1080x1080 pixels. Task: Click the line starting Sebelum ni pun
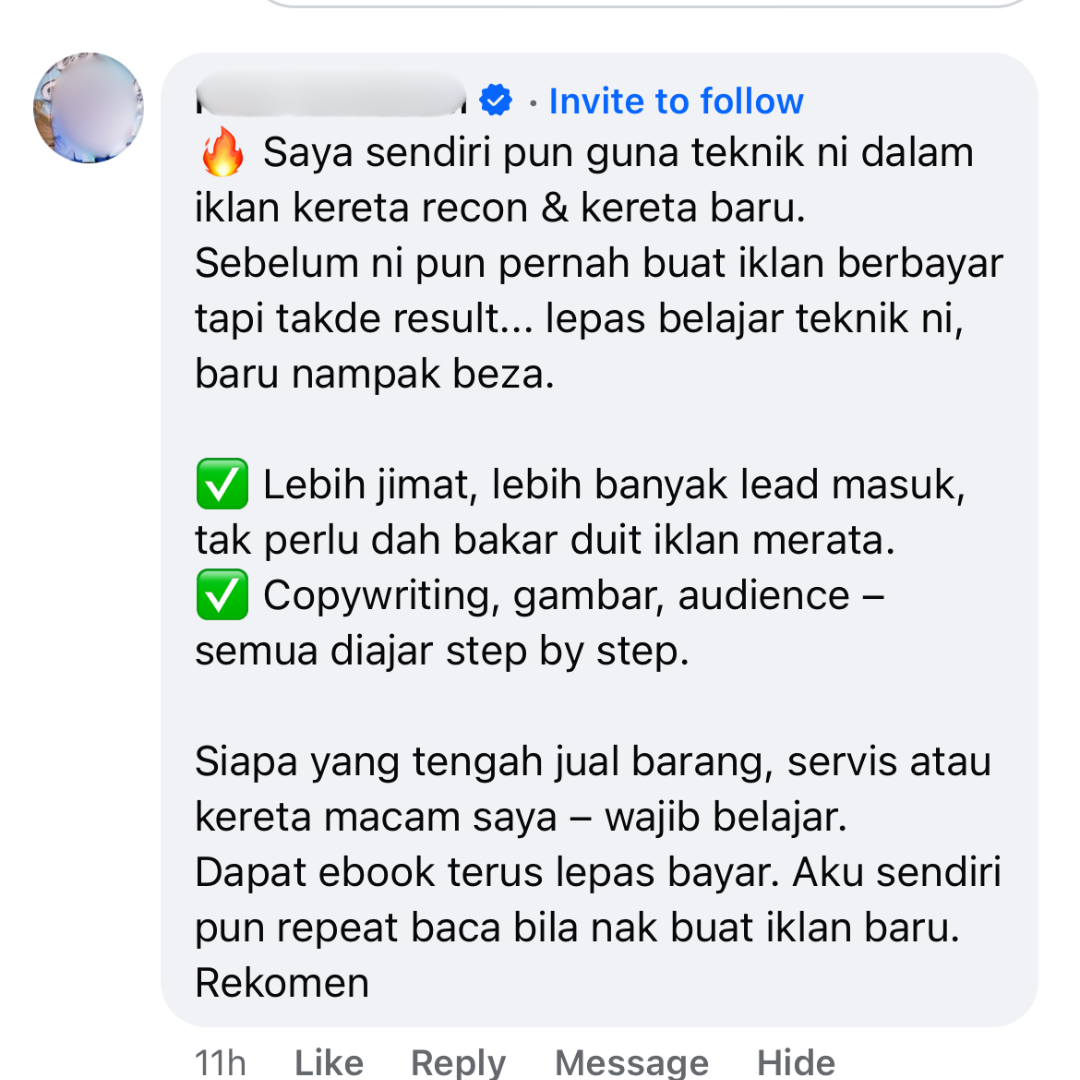coord(599,264)
